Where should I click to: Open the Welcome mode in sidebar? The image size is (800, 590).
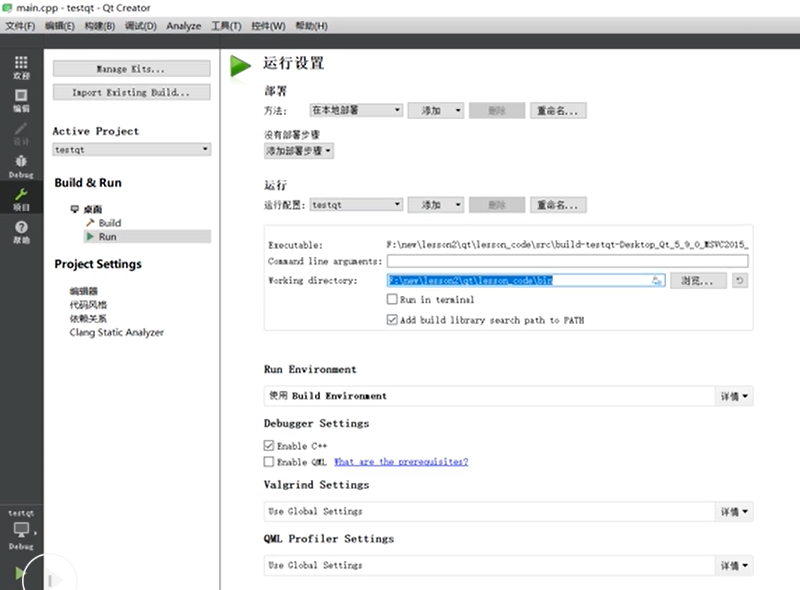20,67
